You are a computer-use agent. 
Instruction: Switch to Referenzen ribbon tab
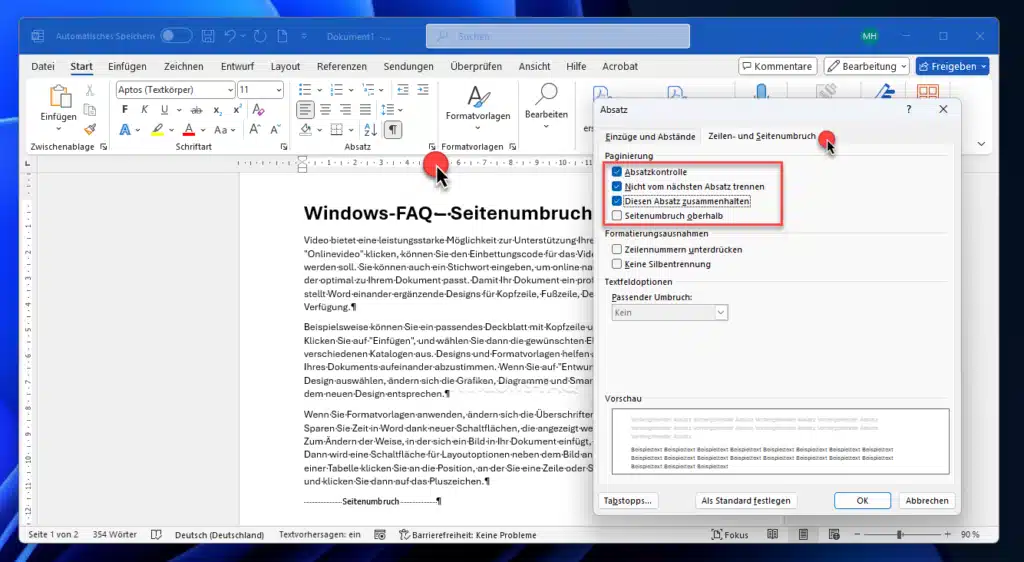tap(342, 67)
